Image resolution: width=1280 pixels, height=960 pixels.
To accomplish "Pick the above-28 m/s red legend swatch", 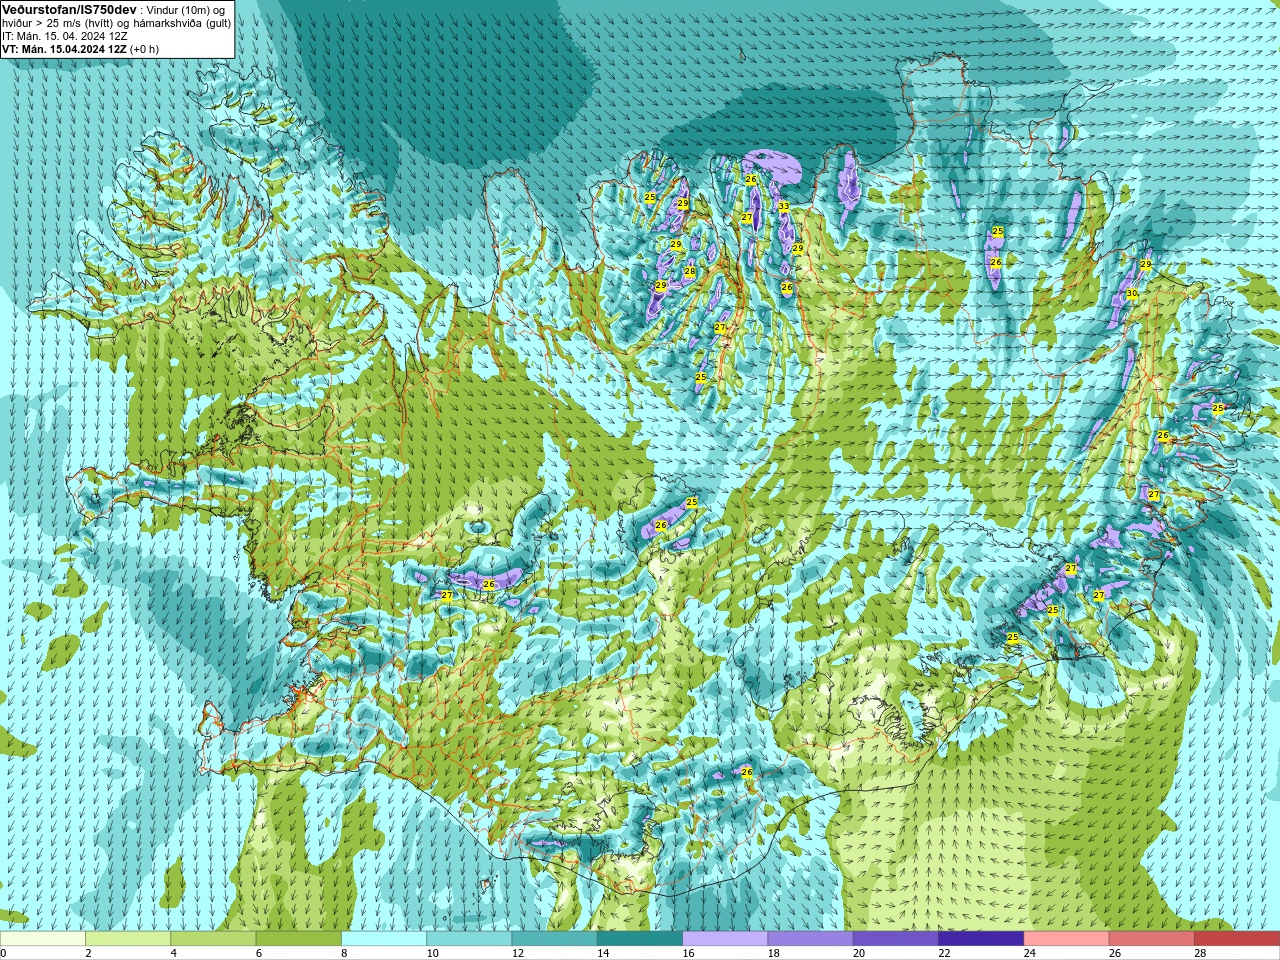I will tap(1237, 939).
